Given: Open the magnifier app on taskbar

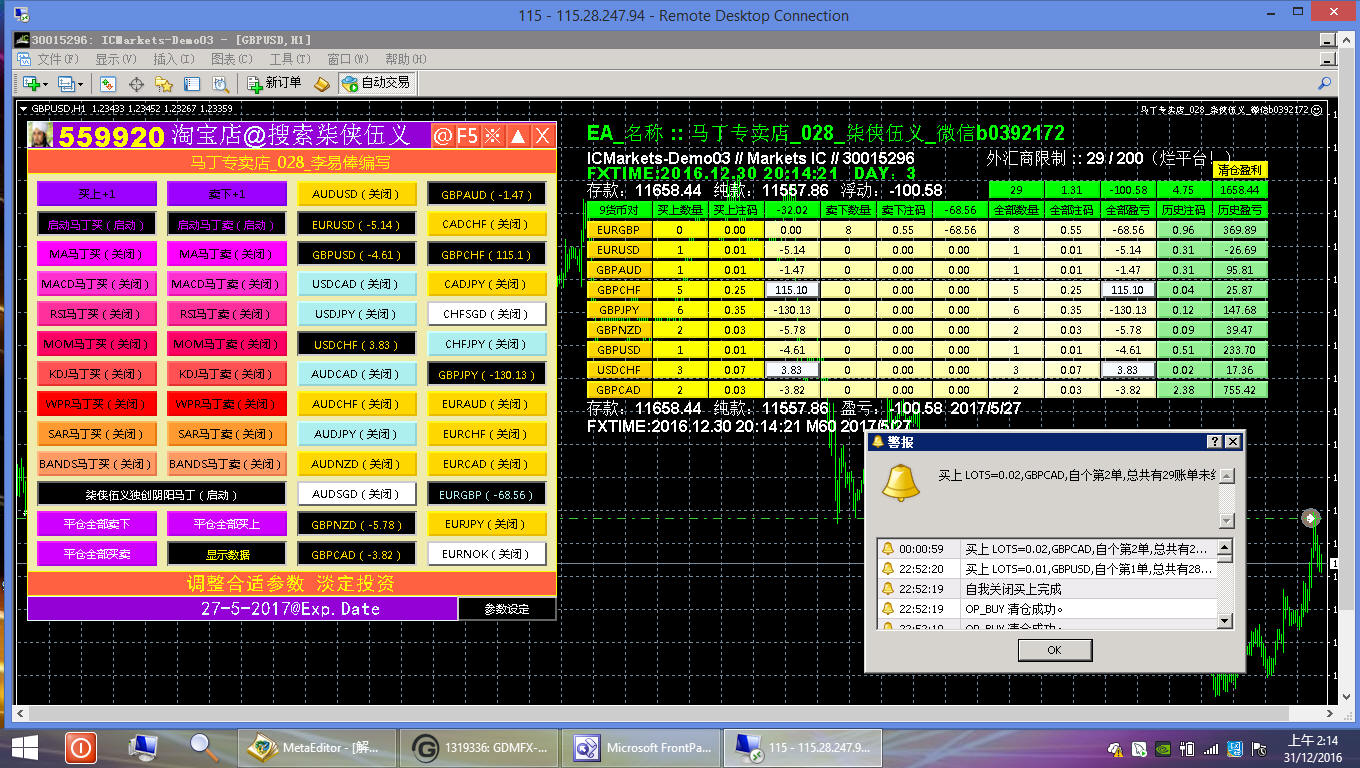Looking at the screenshot, I should pyautogui.click(x=204, y=746).
